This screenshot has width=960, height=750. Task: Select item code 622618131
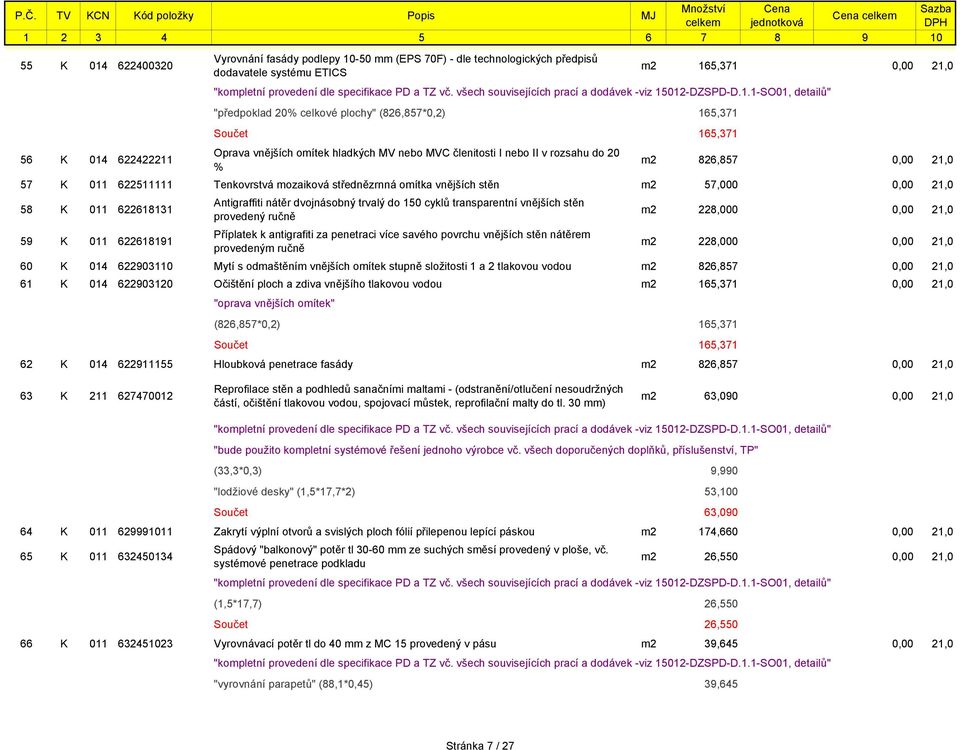click(145, 209)
